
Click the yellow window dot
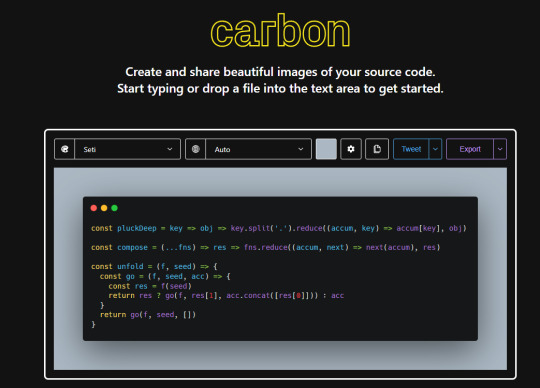[104, 208]
